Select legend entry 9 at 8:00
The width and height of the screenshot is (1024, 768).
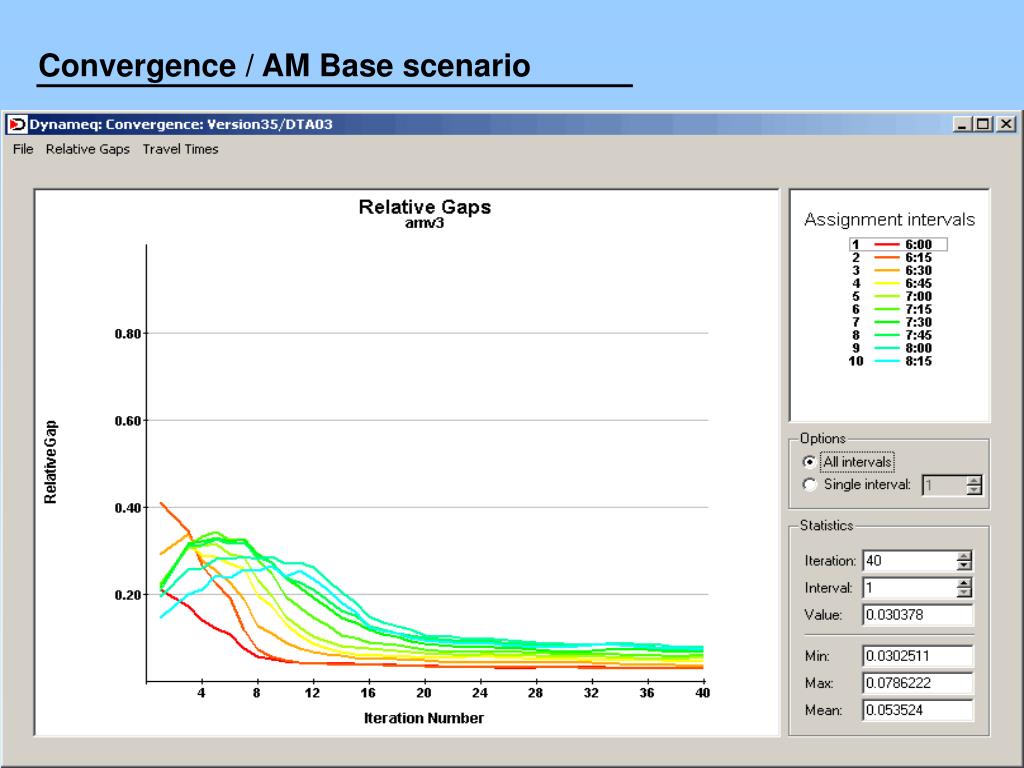tap(892, 348)
